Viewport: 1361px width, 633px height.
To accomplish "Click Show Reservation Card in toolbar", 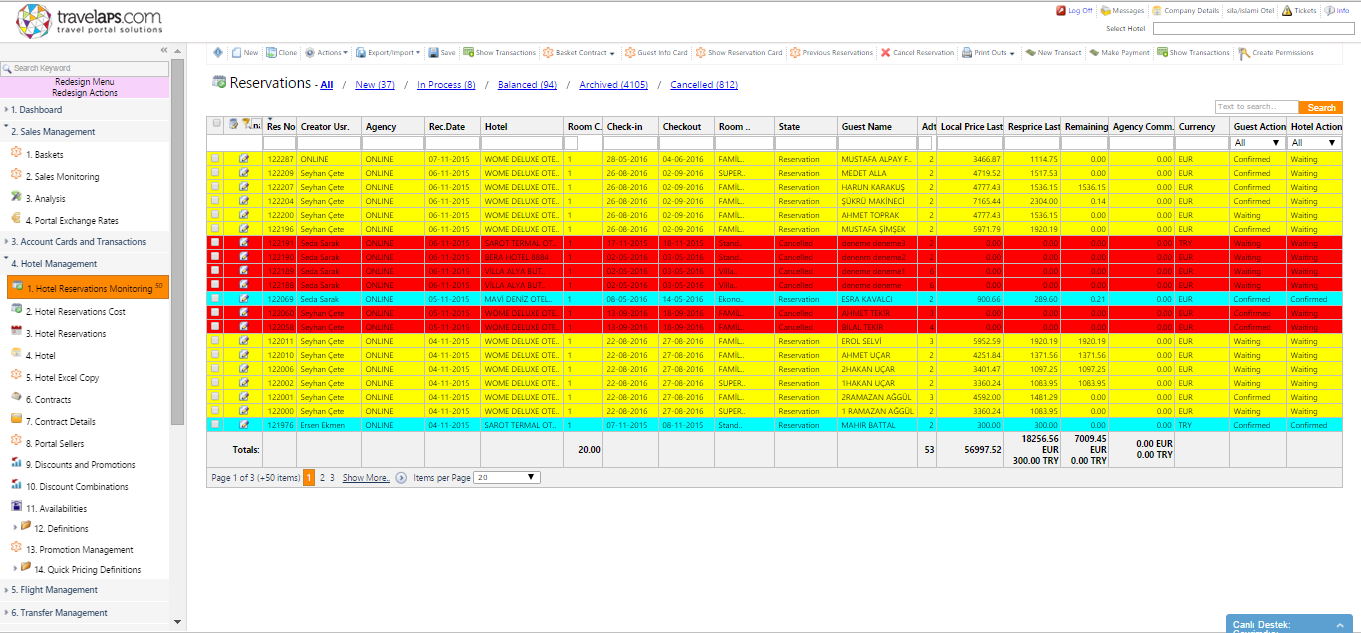I will pos(738,53).
